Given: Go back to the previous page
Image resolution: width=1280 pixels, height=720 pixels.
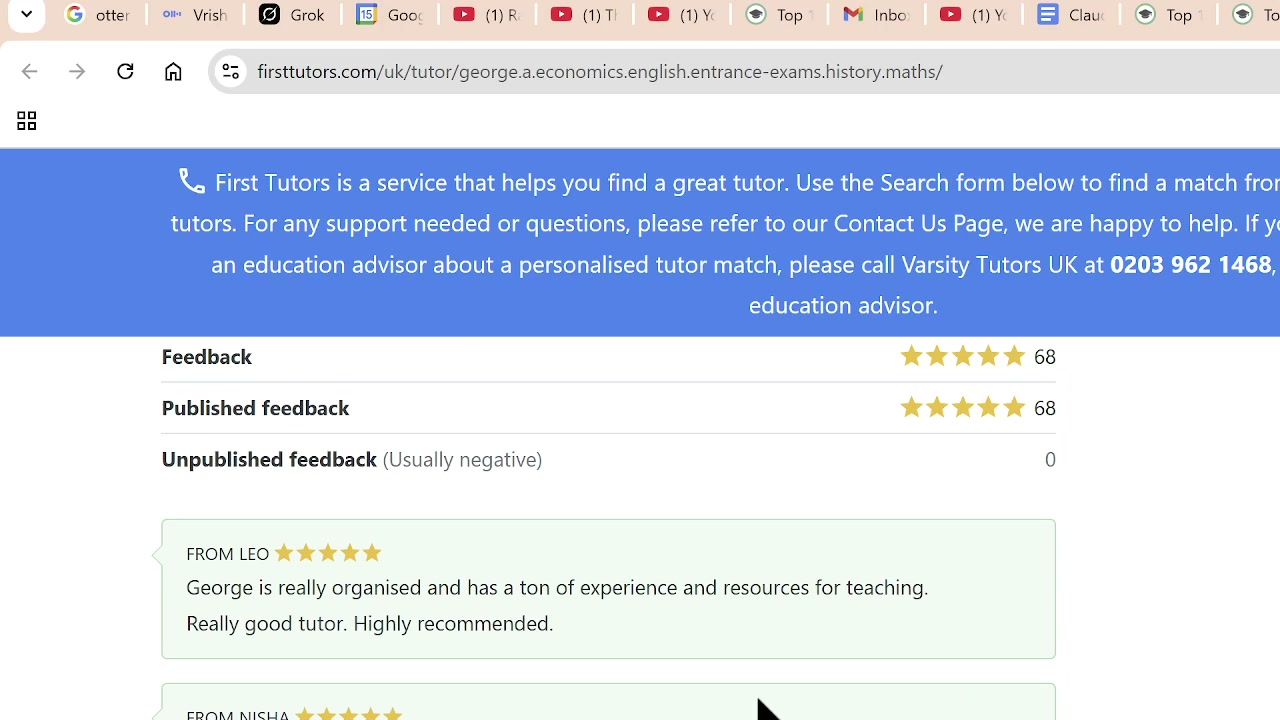Looking at the screenshot, I should coord(29,72).
